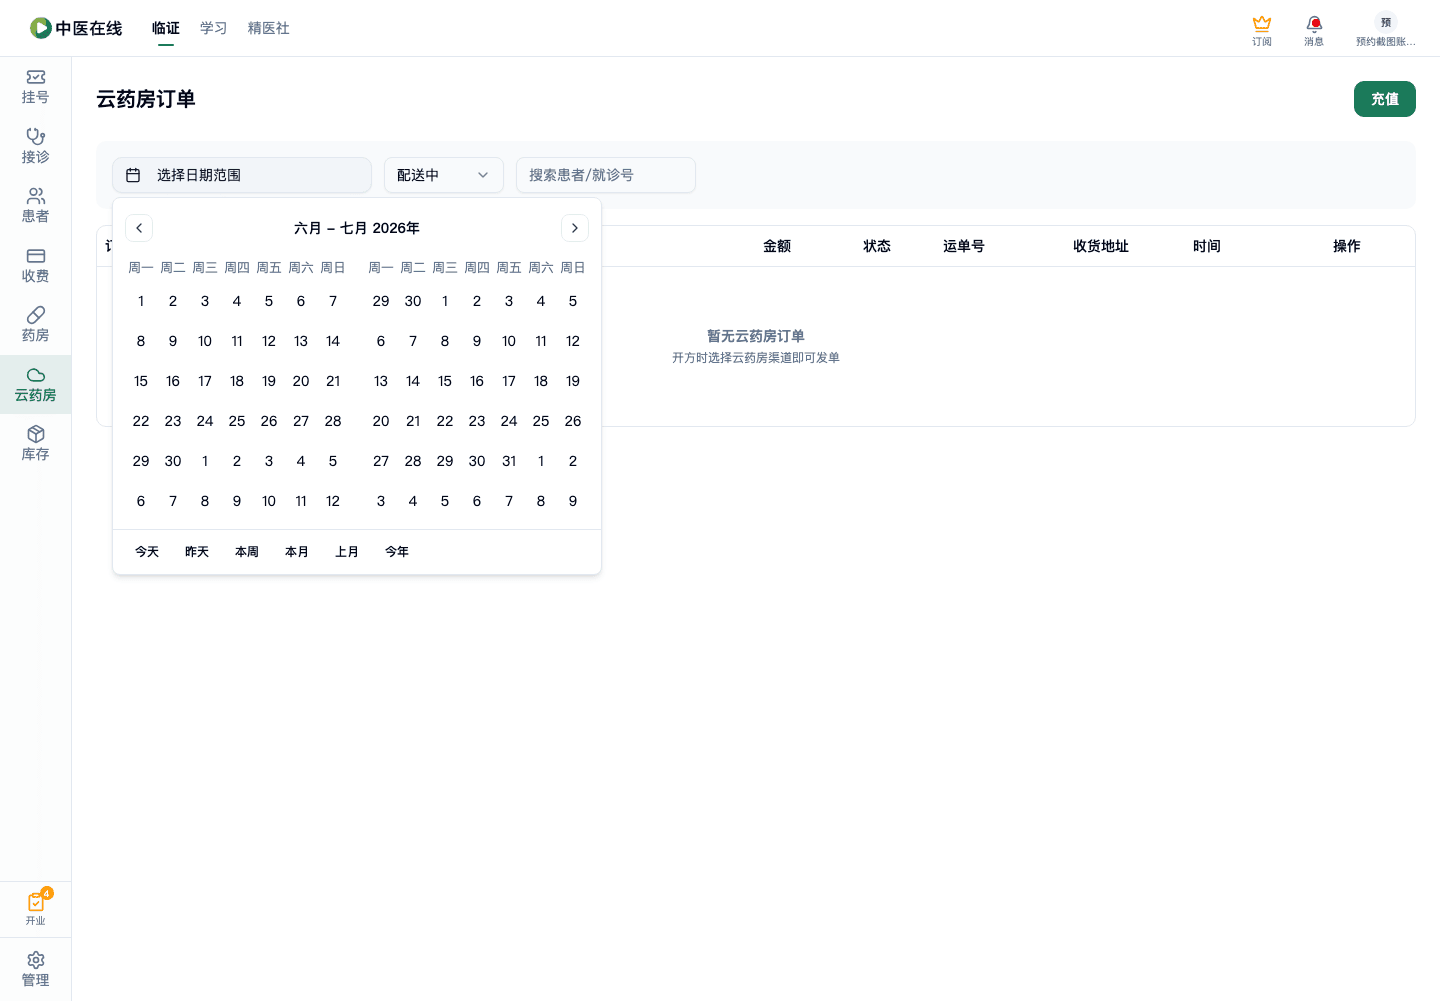
Task: Select the 上月 quick range
Action: point(347,552)
